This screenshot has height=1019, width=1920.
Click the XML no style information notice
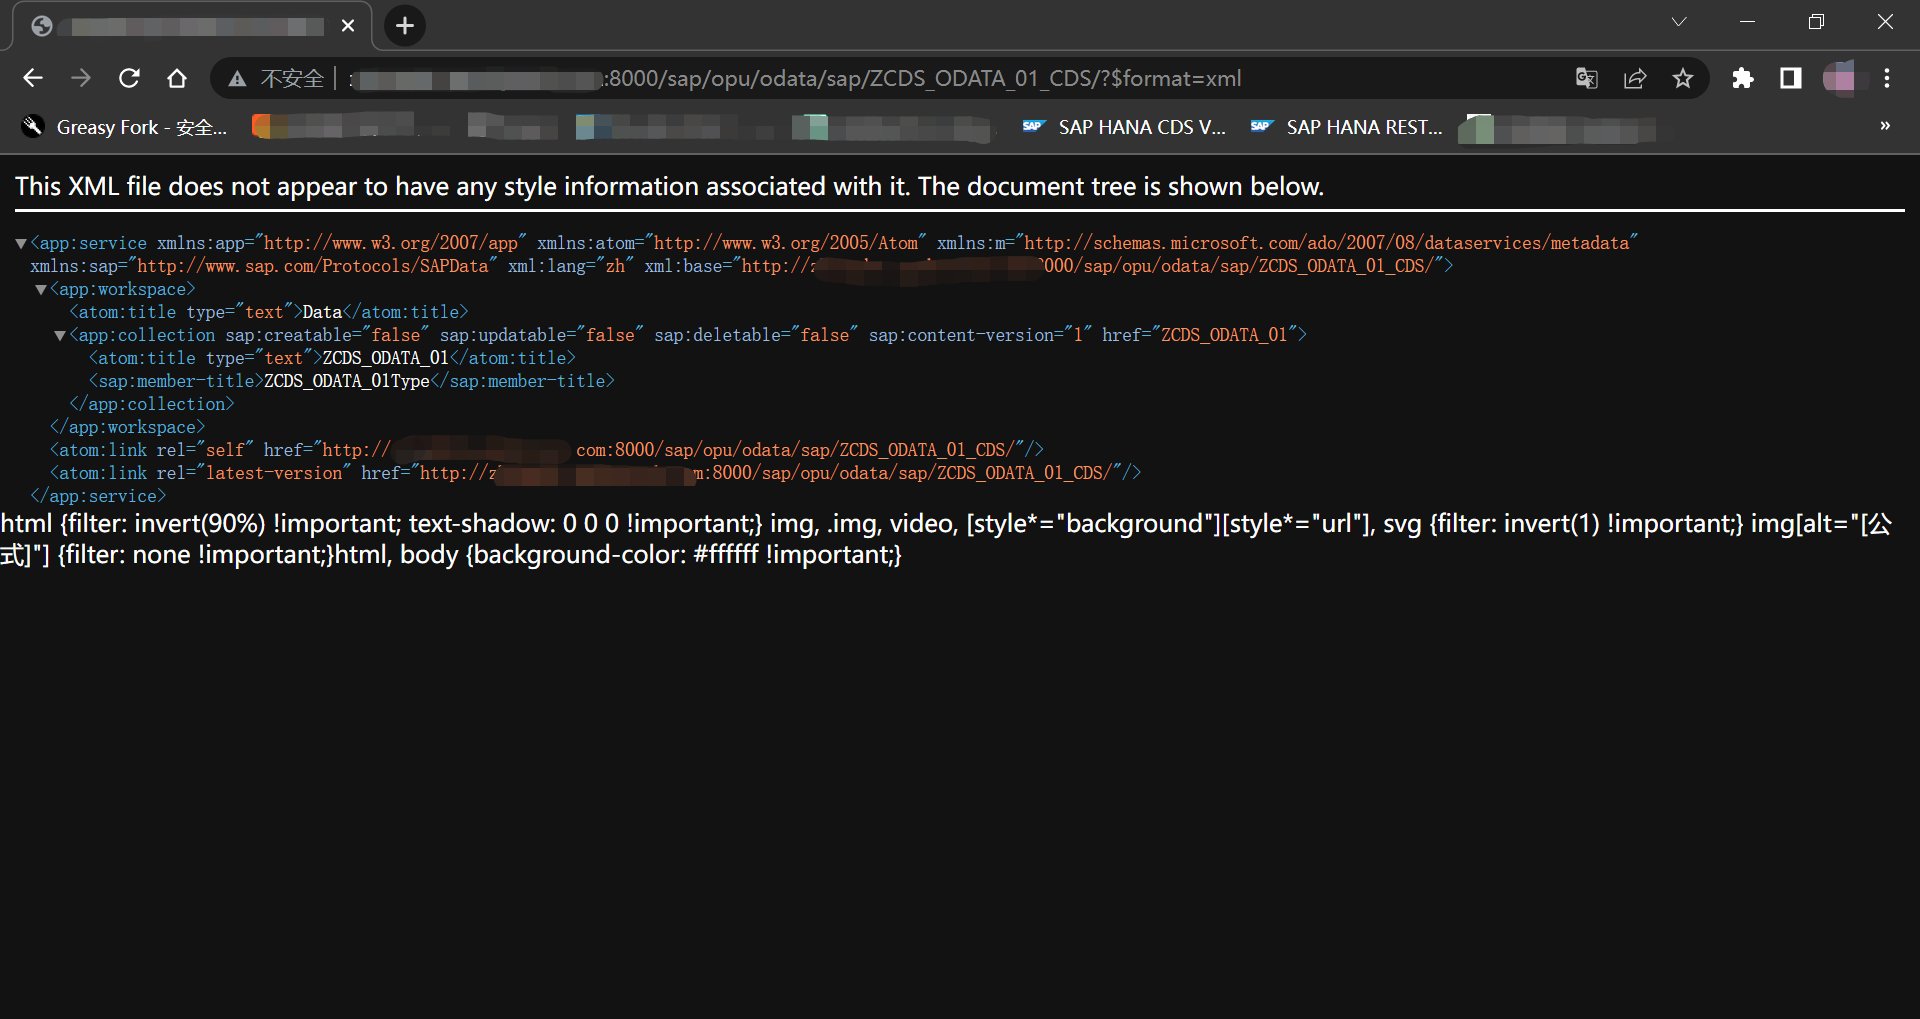[669, 187]
